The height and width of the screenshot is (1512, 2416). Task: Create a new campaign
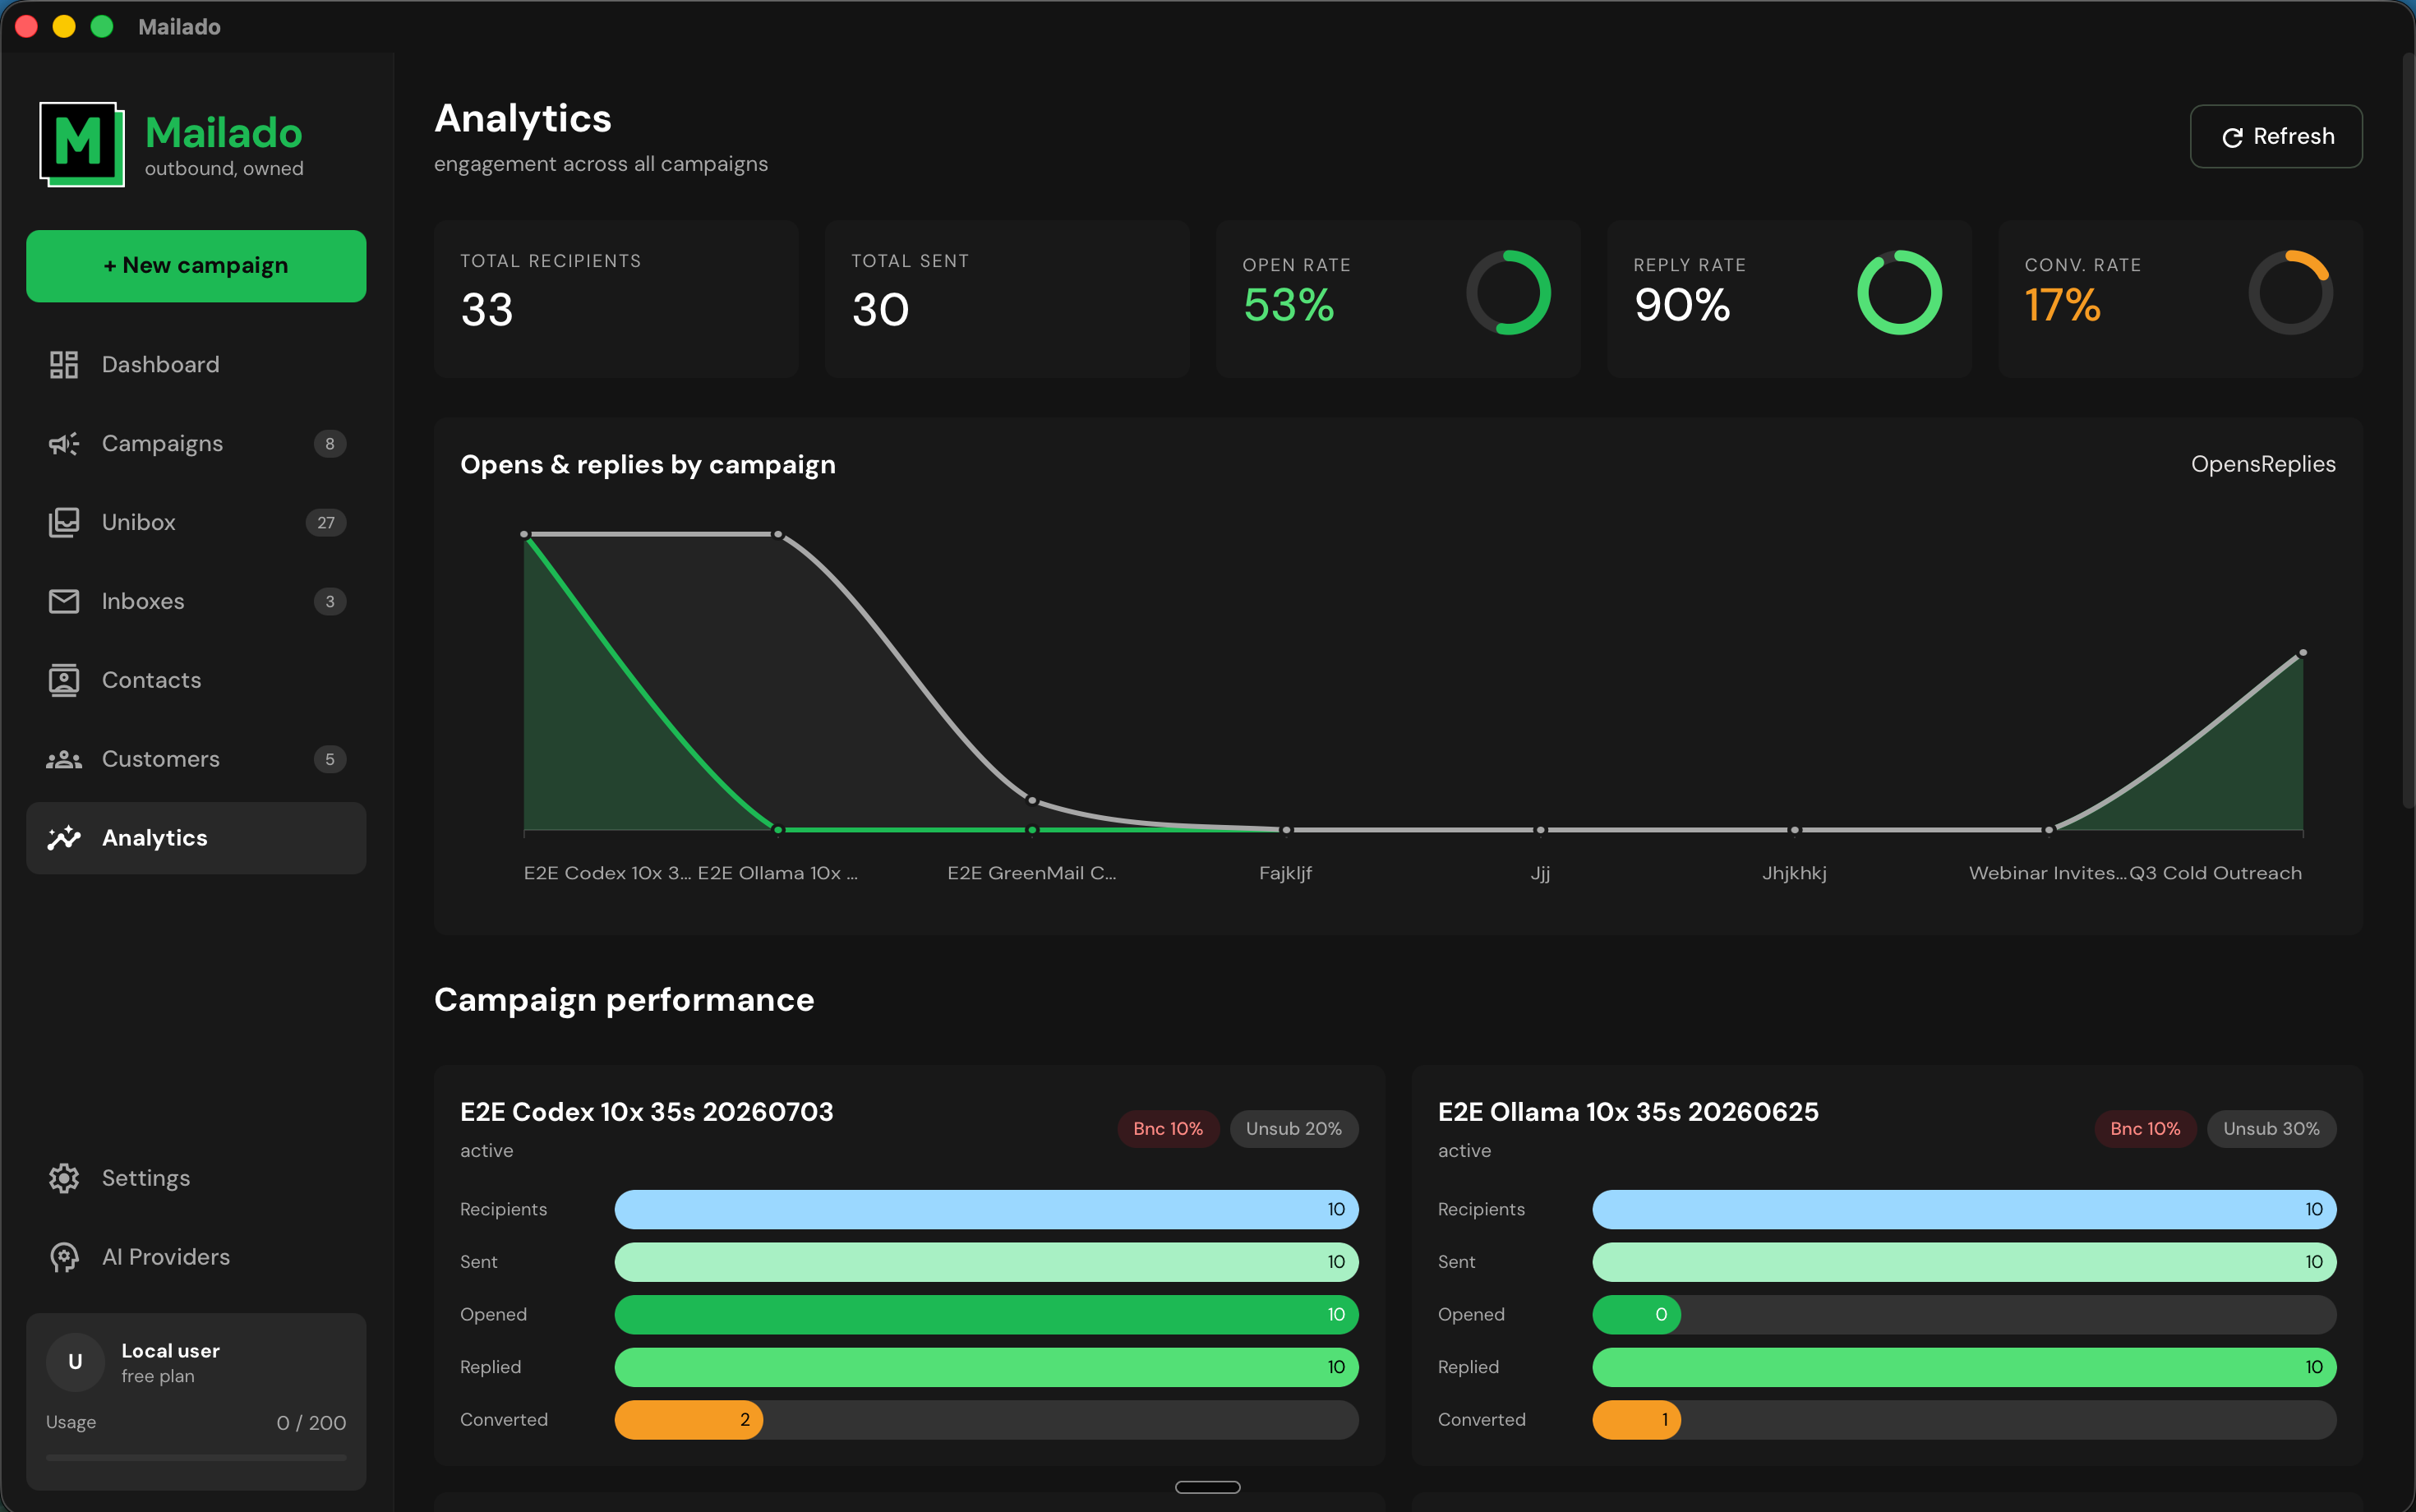click(196, 266)
